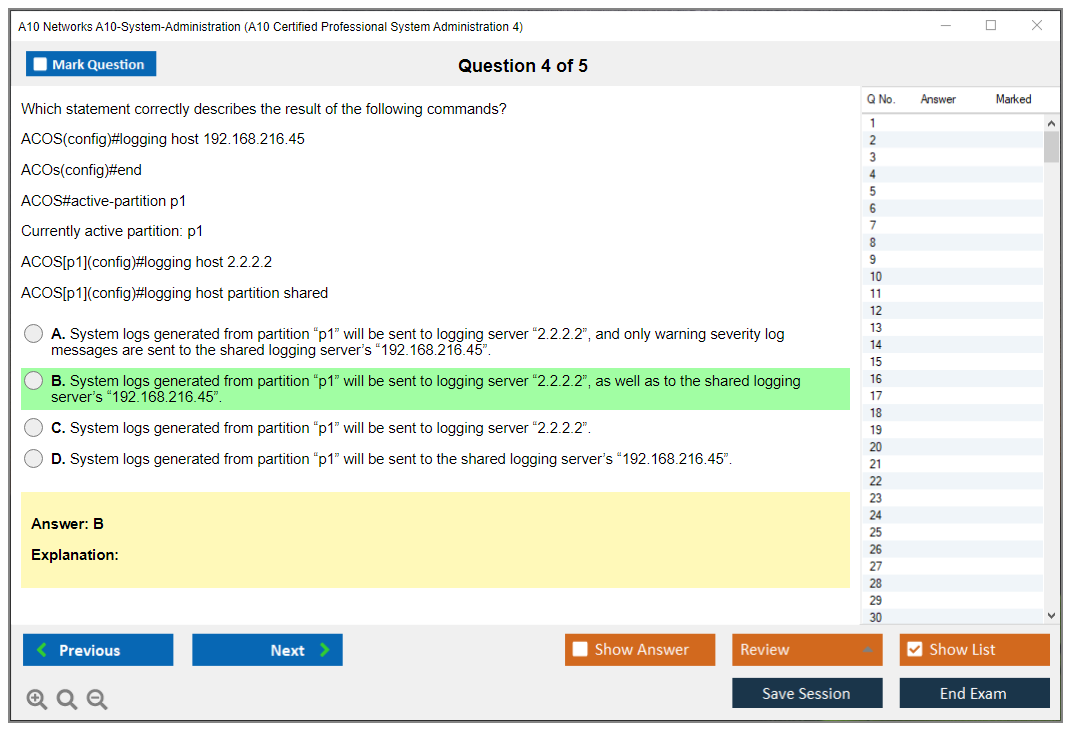Screen dimensions: 1075x735
Task: Select question 4 in the list
Action: point(950,174)
